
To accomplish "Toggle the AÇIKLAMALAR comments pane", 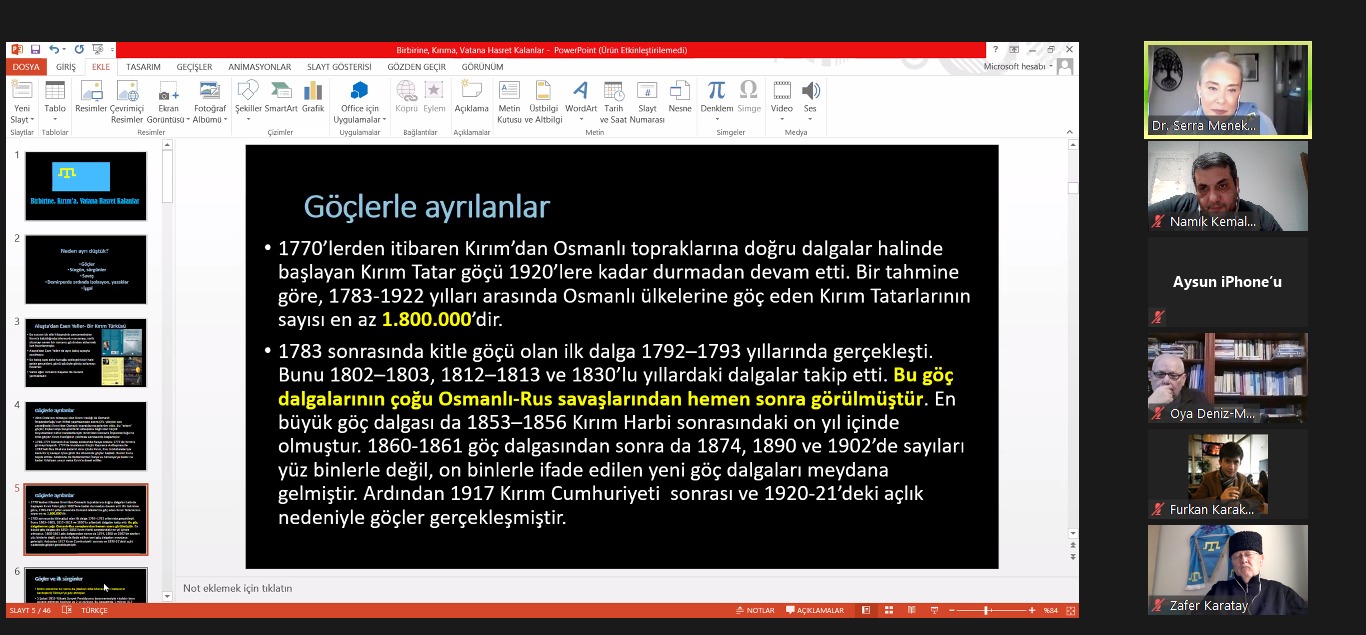I will pyautogui.click(x=814, y=610).
